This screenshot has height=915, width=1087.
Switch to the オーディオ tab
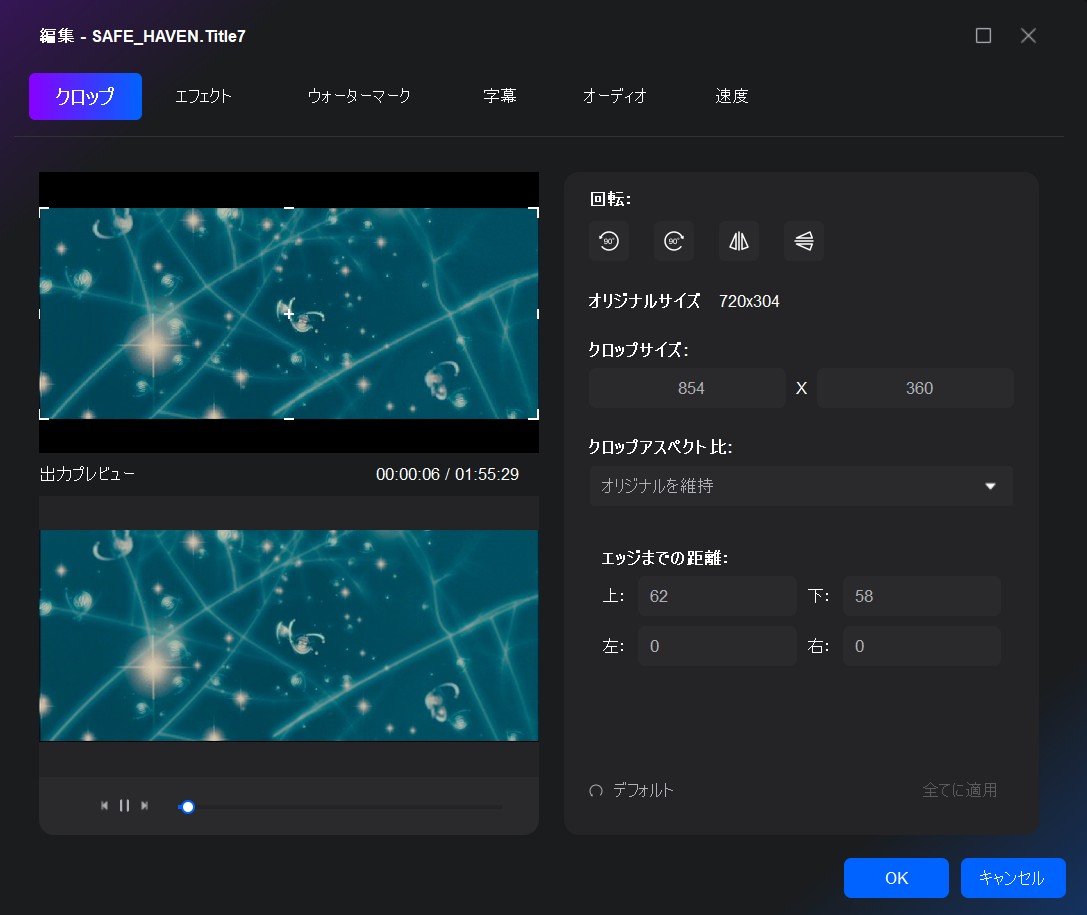tap(615, 96)
